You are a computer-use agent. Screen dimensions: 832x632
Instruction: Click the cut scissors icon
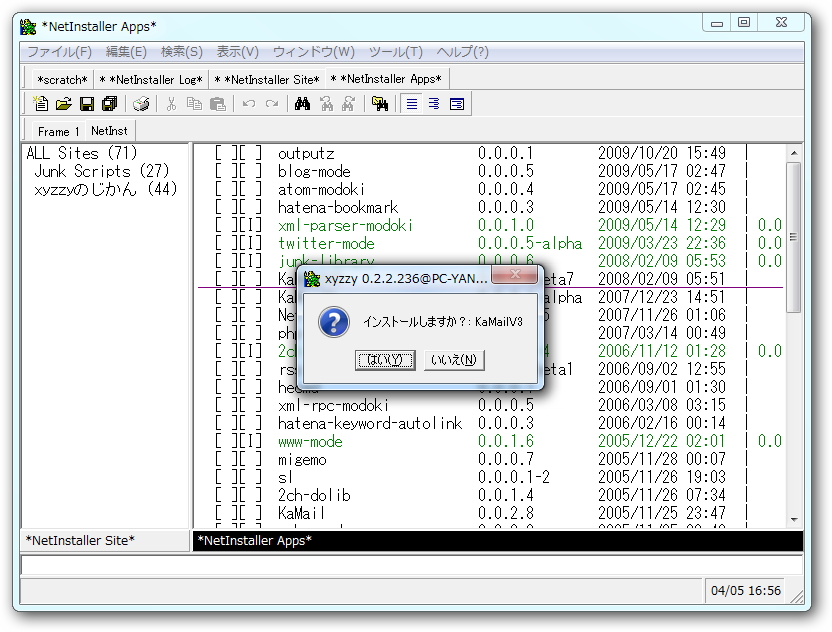(171, 103)
